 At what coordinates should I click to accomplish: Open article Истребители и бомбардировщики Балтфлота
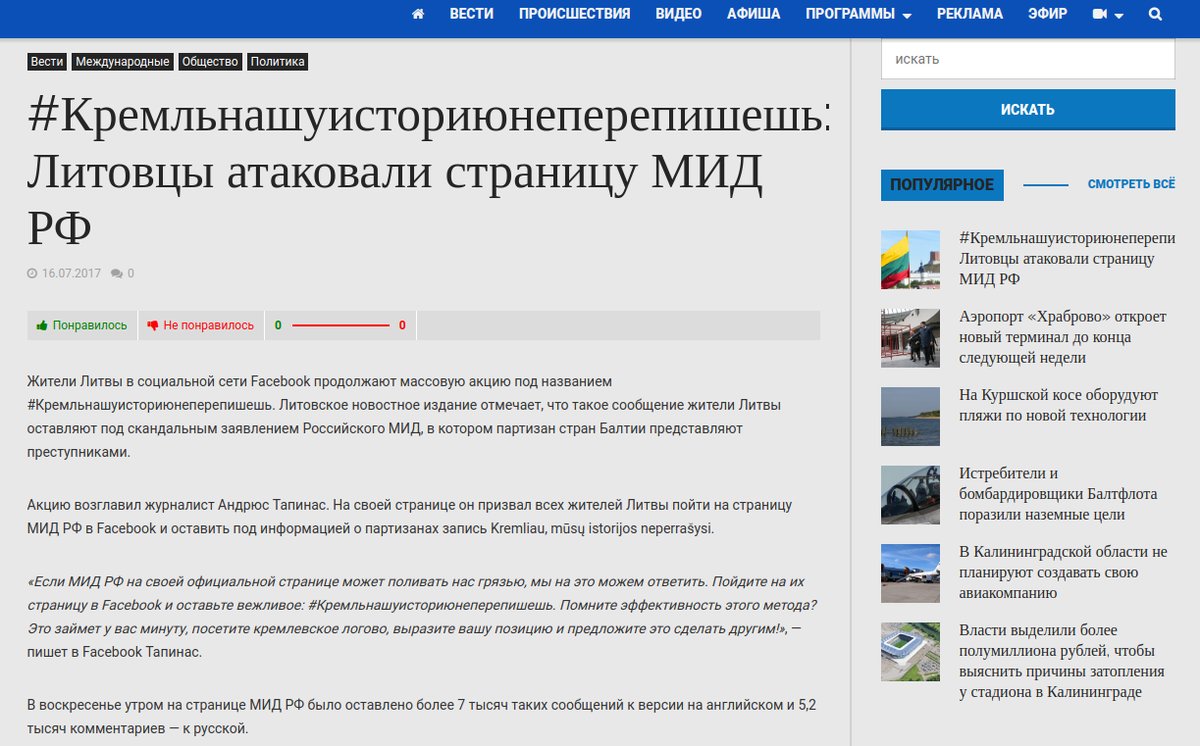(x=1059, y=494)
